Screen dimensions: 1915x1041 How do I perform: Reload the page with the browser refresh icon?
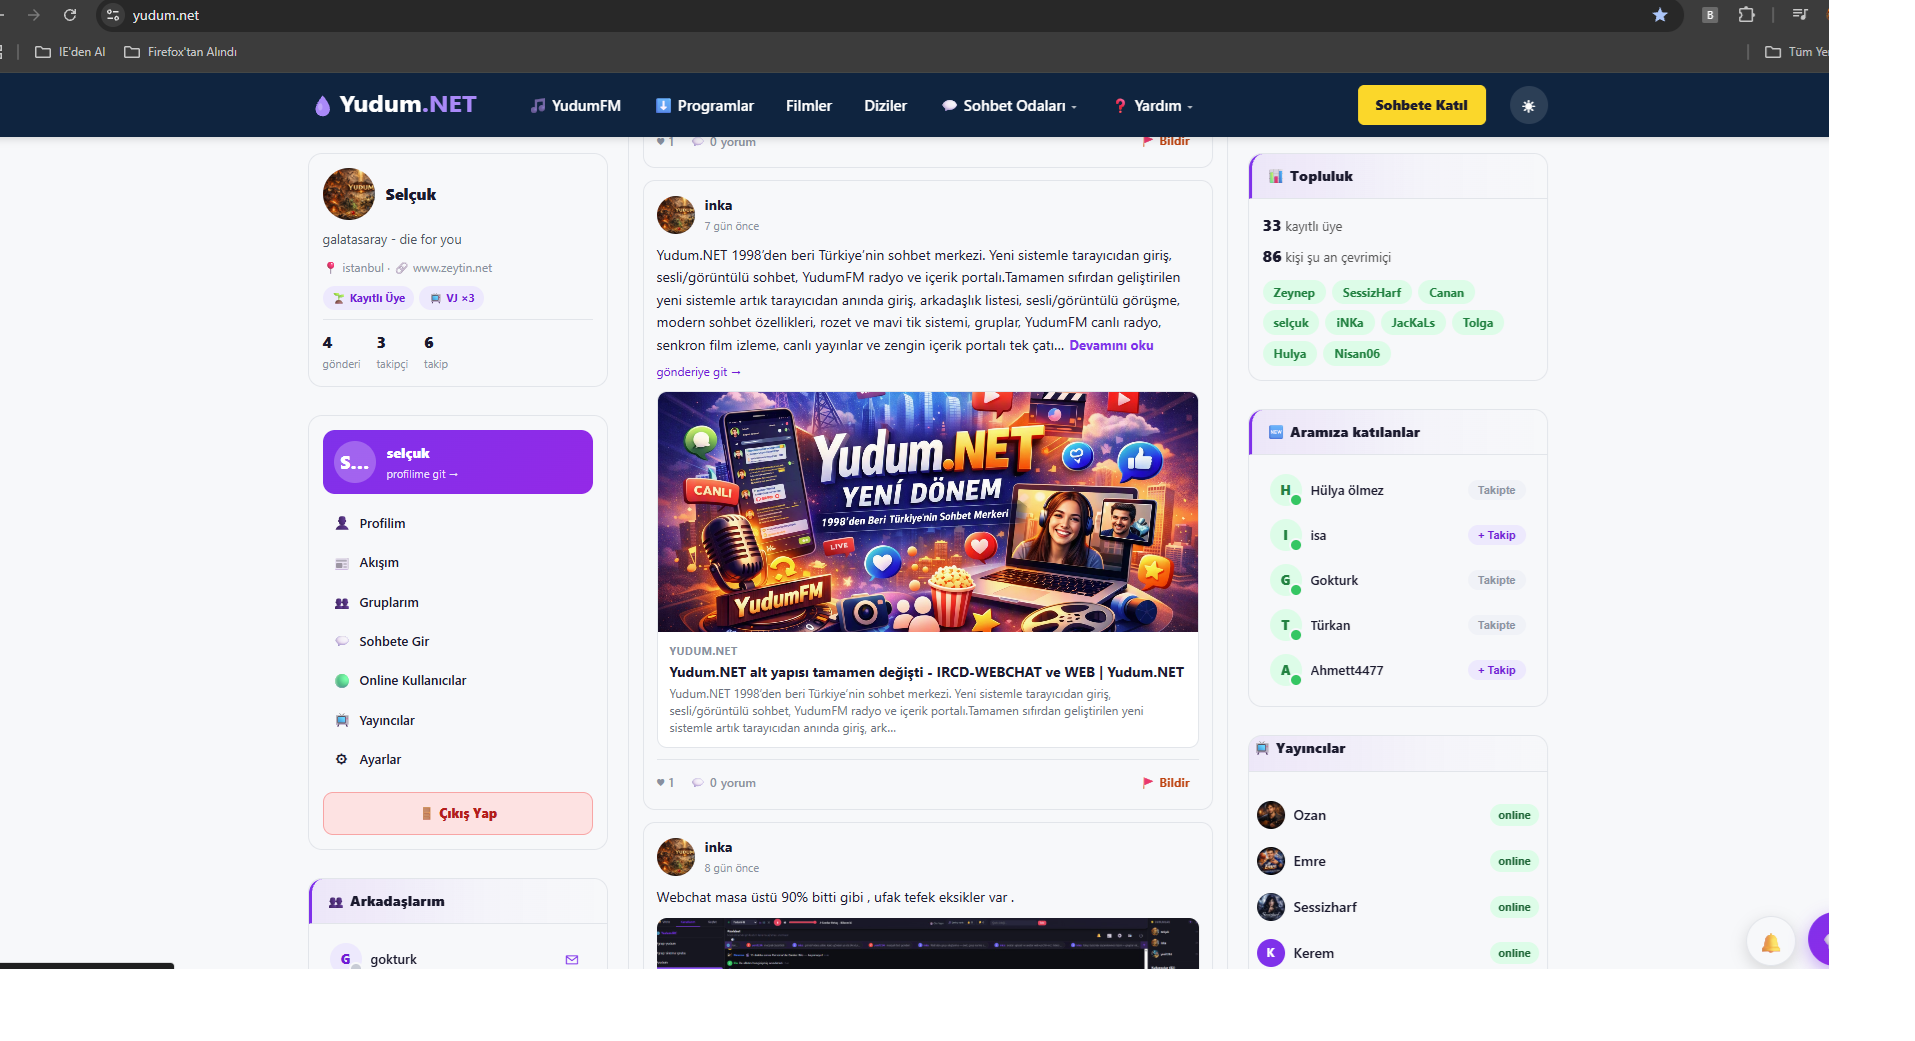70,15
